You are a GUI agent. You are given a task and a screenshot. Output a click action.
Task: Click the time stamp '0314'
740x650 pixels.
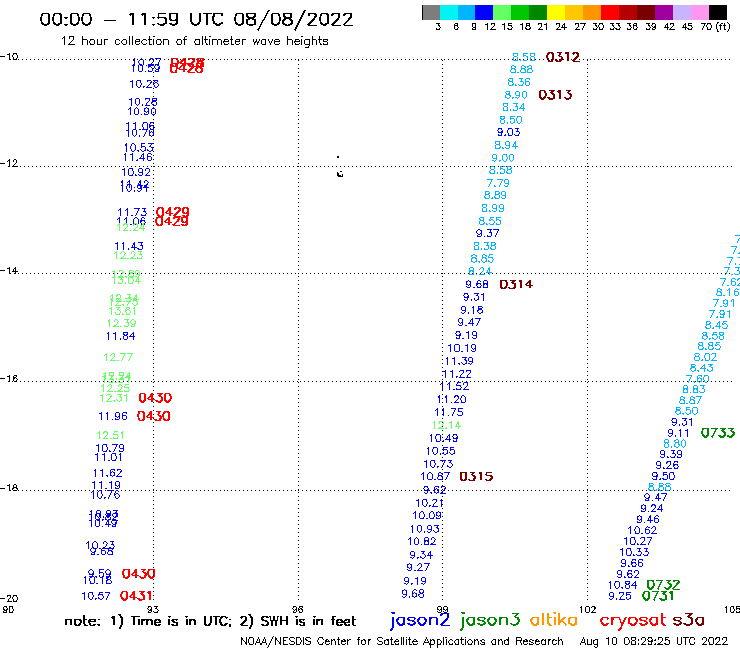(516, 284)
